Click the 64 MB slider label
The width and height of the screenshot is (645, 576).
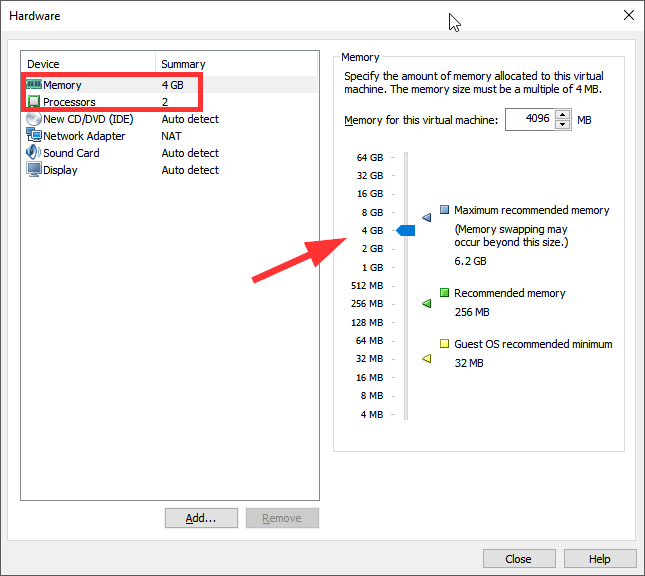pos(369,341)
